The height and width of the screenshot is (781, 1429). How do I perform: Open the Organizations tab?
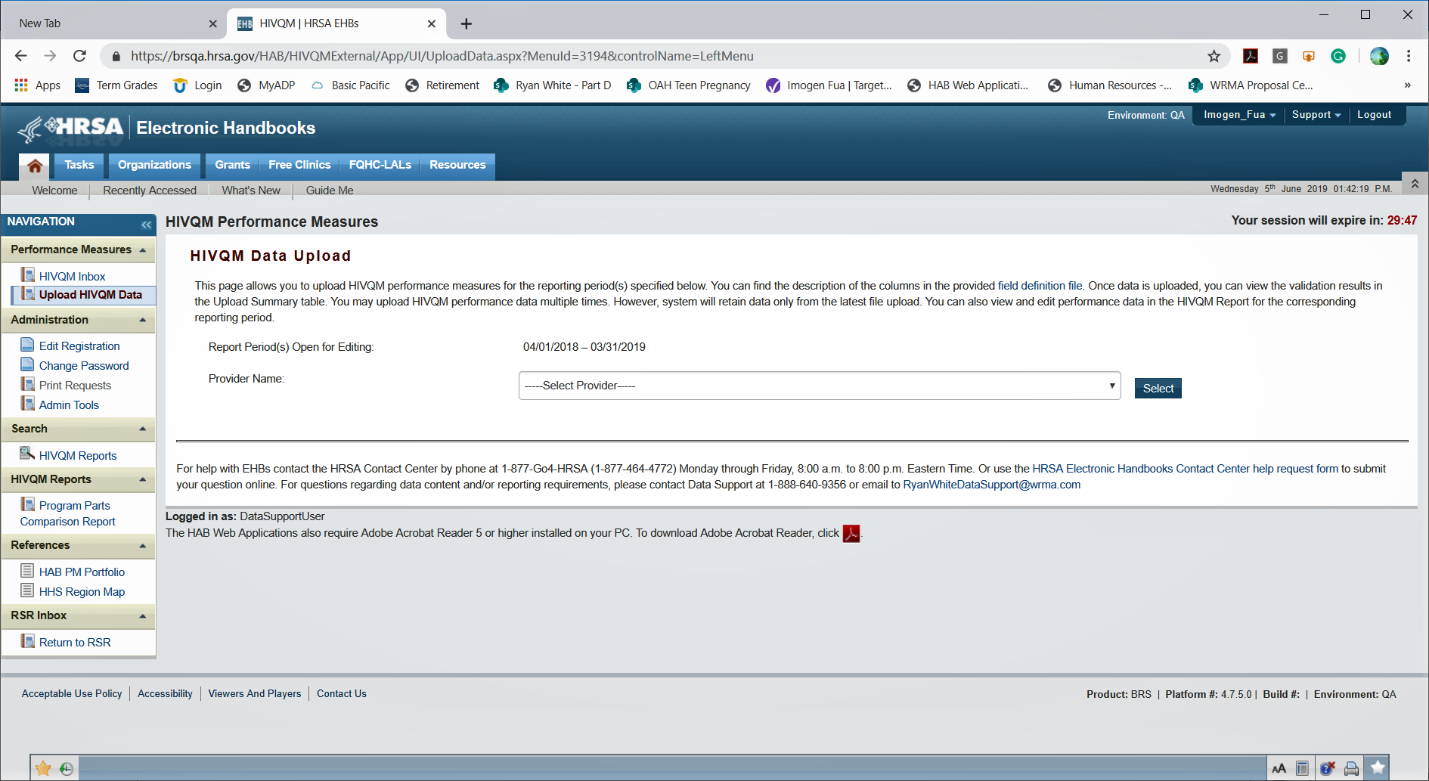(154, 166)
